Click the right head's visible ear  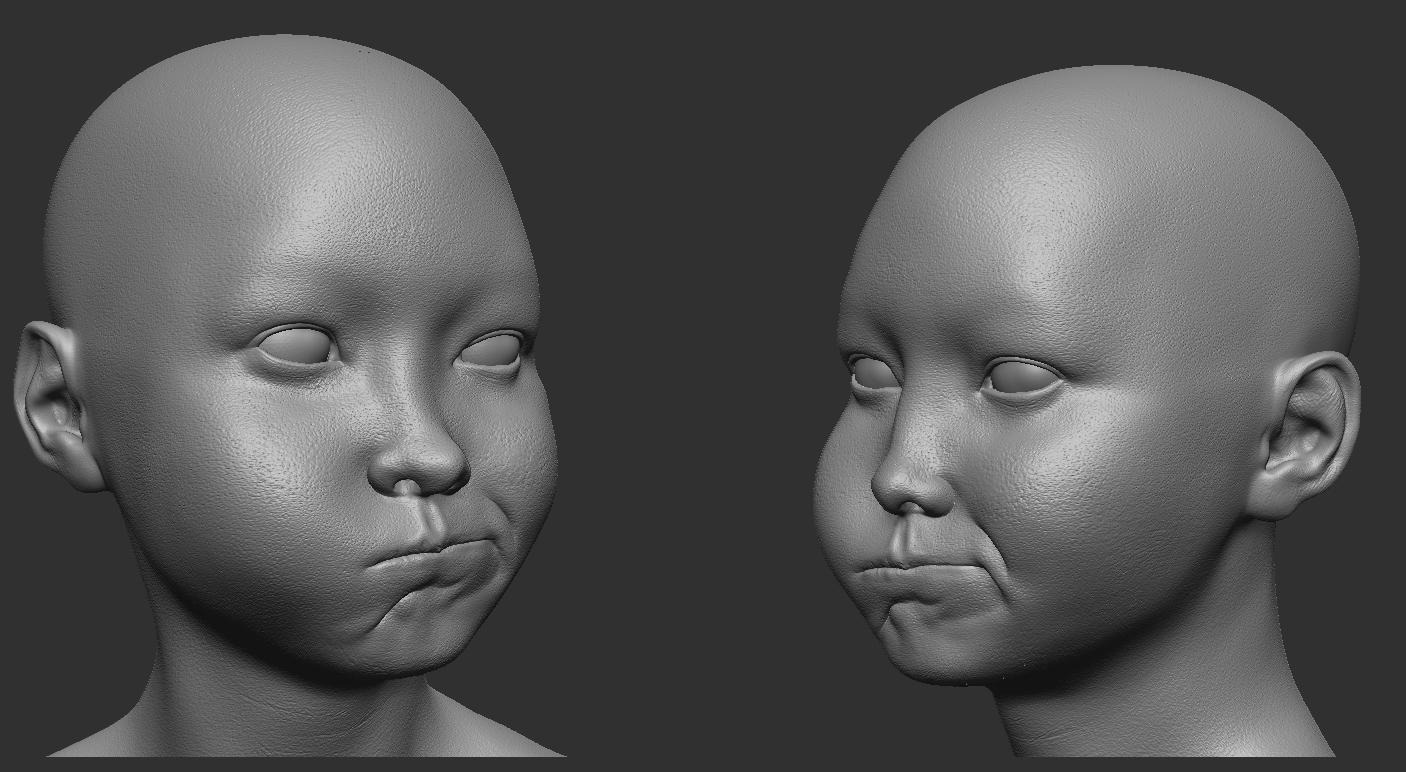click(1309, 433)
